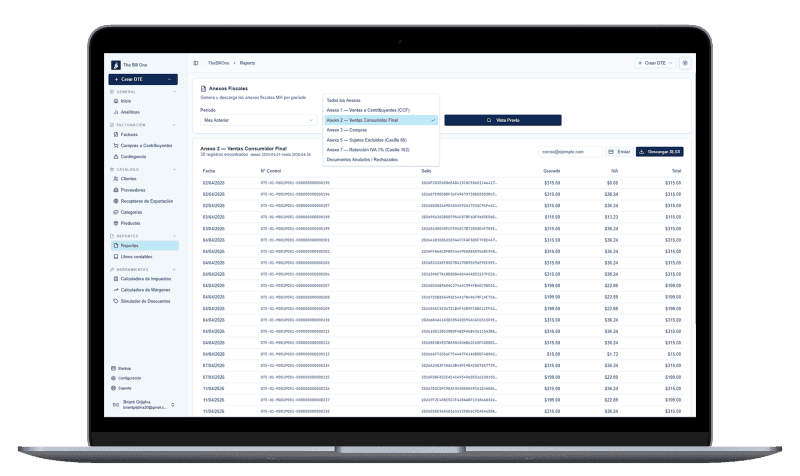Click the Descargar XLSX button
Viewport: 800px width, 476px height.
point(660,152)
